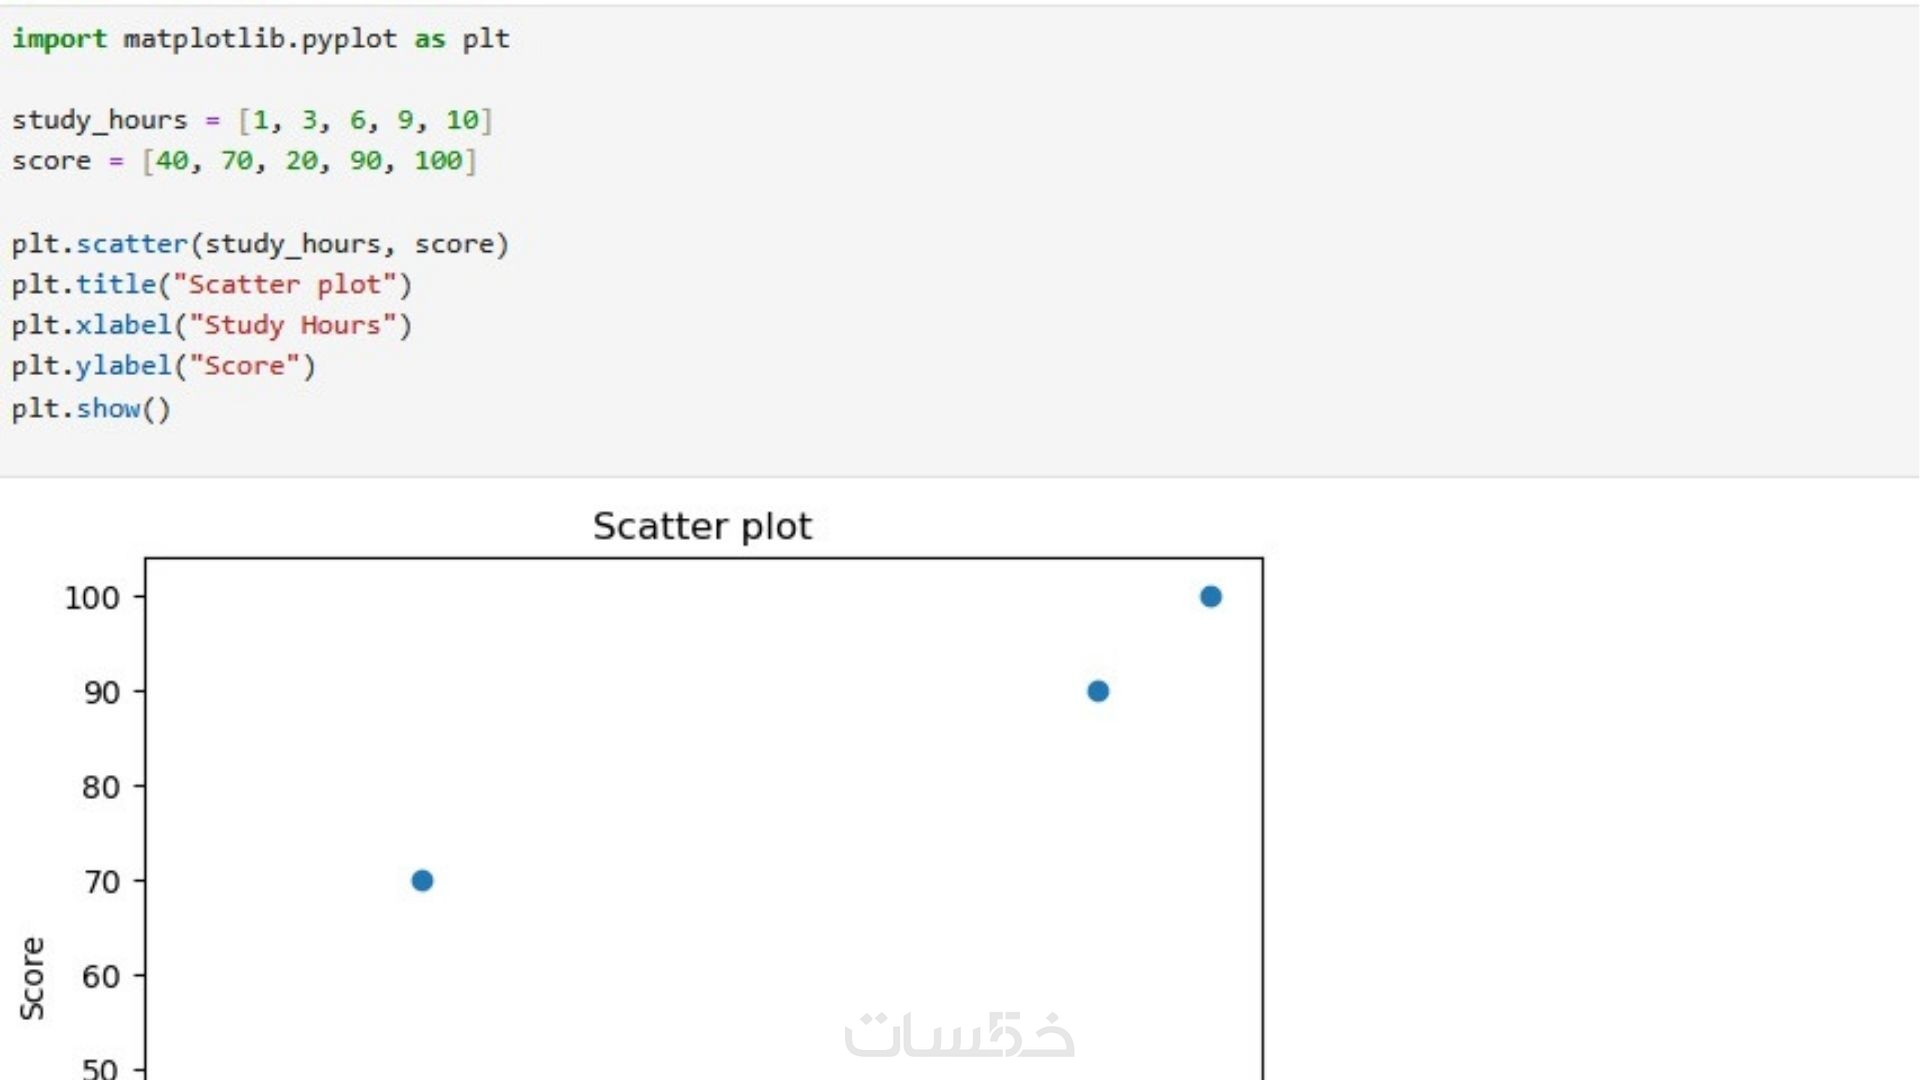Viewport: 1920px width, 1080px height.
Task: Click the Arabic watermark logo on the plot
Action: coord(958,1035)
